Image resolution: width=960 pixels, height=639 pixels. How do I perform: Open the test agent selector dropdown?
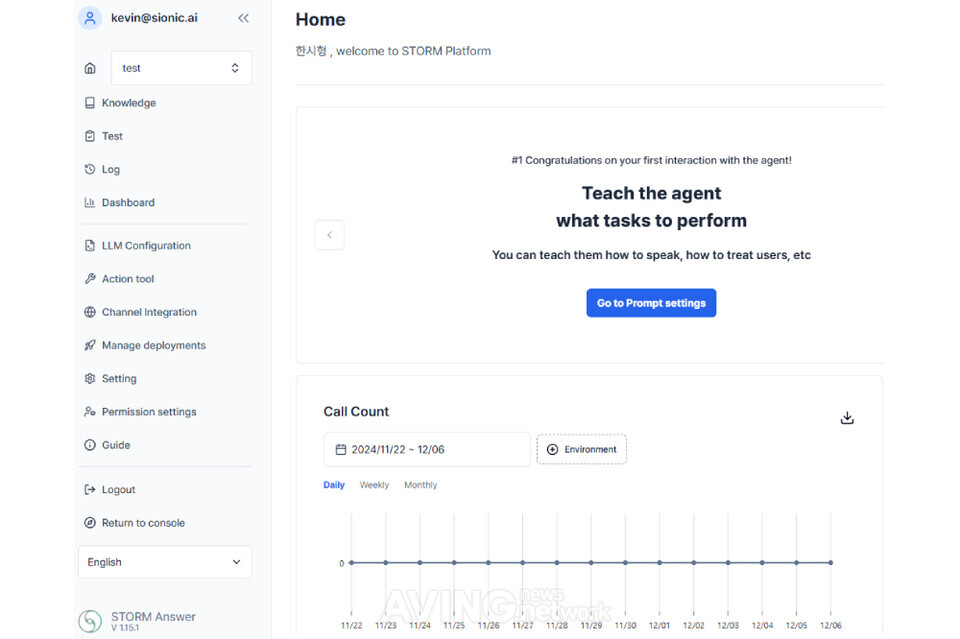[181, 68]
